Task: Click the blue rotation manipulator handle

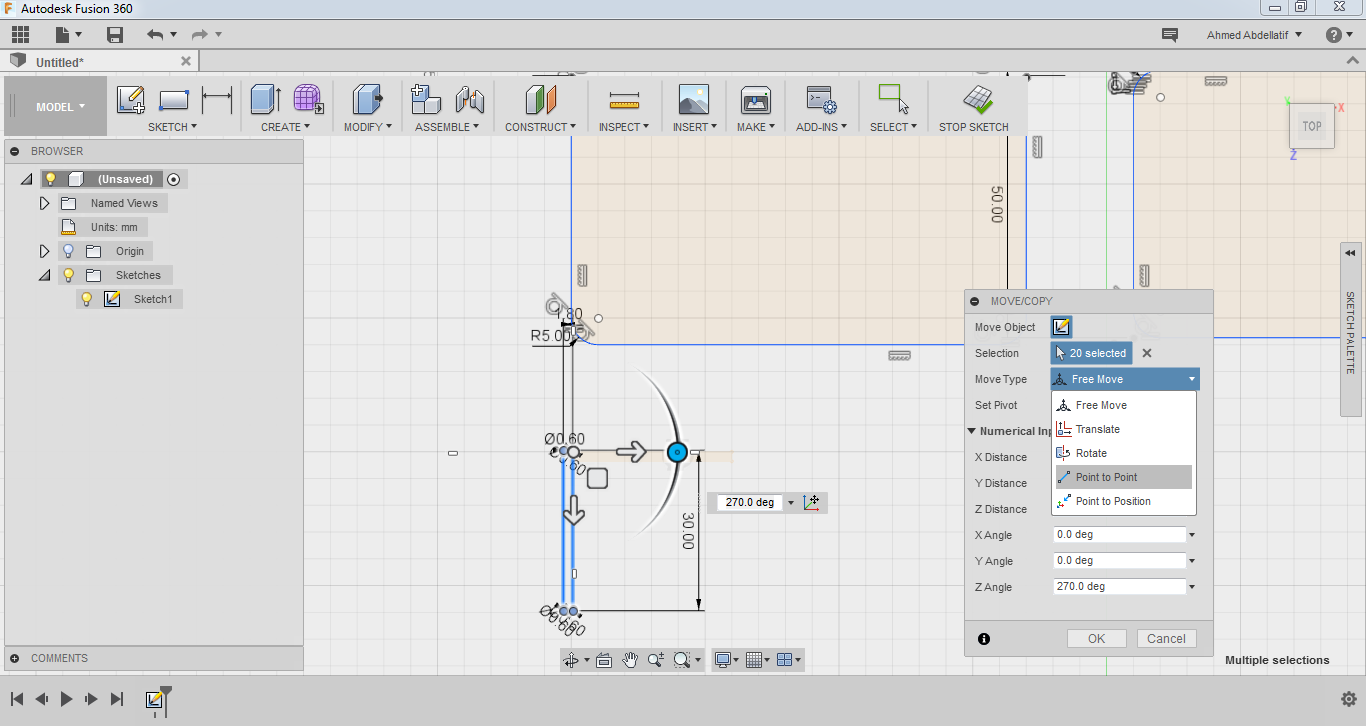Action: 677,452
